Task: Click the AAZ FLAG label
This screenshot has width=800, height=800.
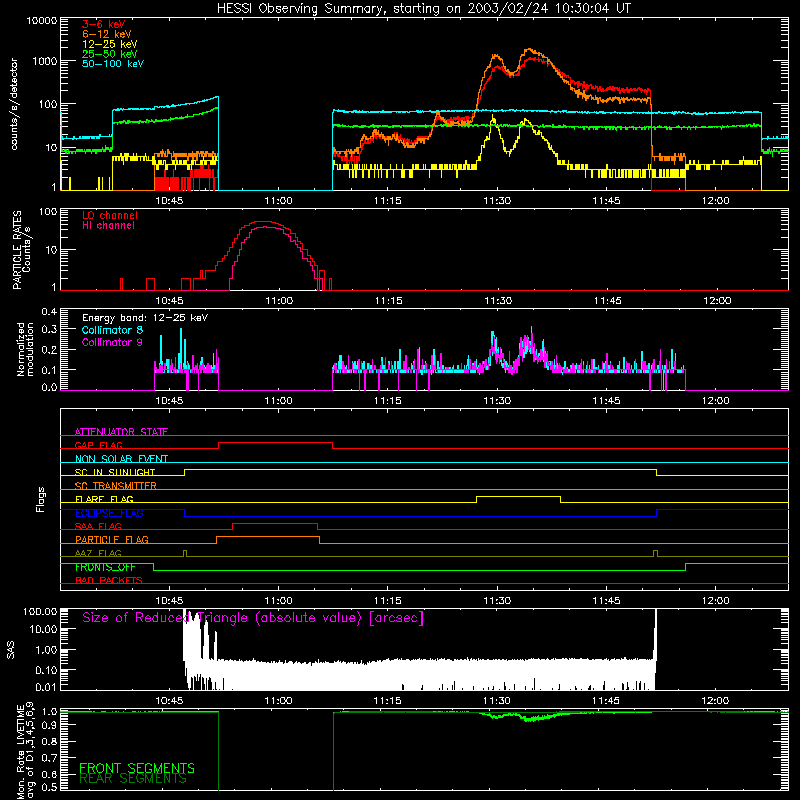Action: [98, 553]
